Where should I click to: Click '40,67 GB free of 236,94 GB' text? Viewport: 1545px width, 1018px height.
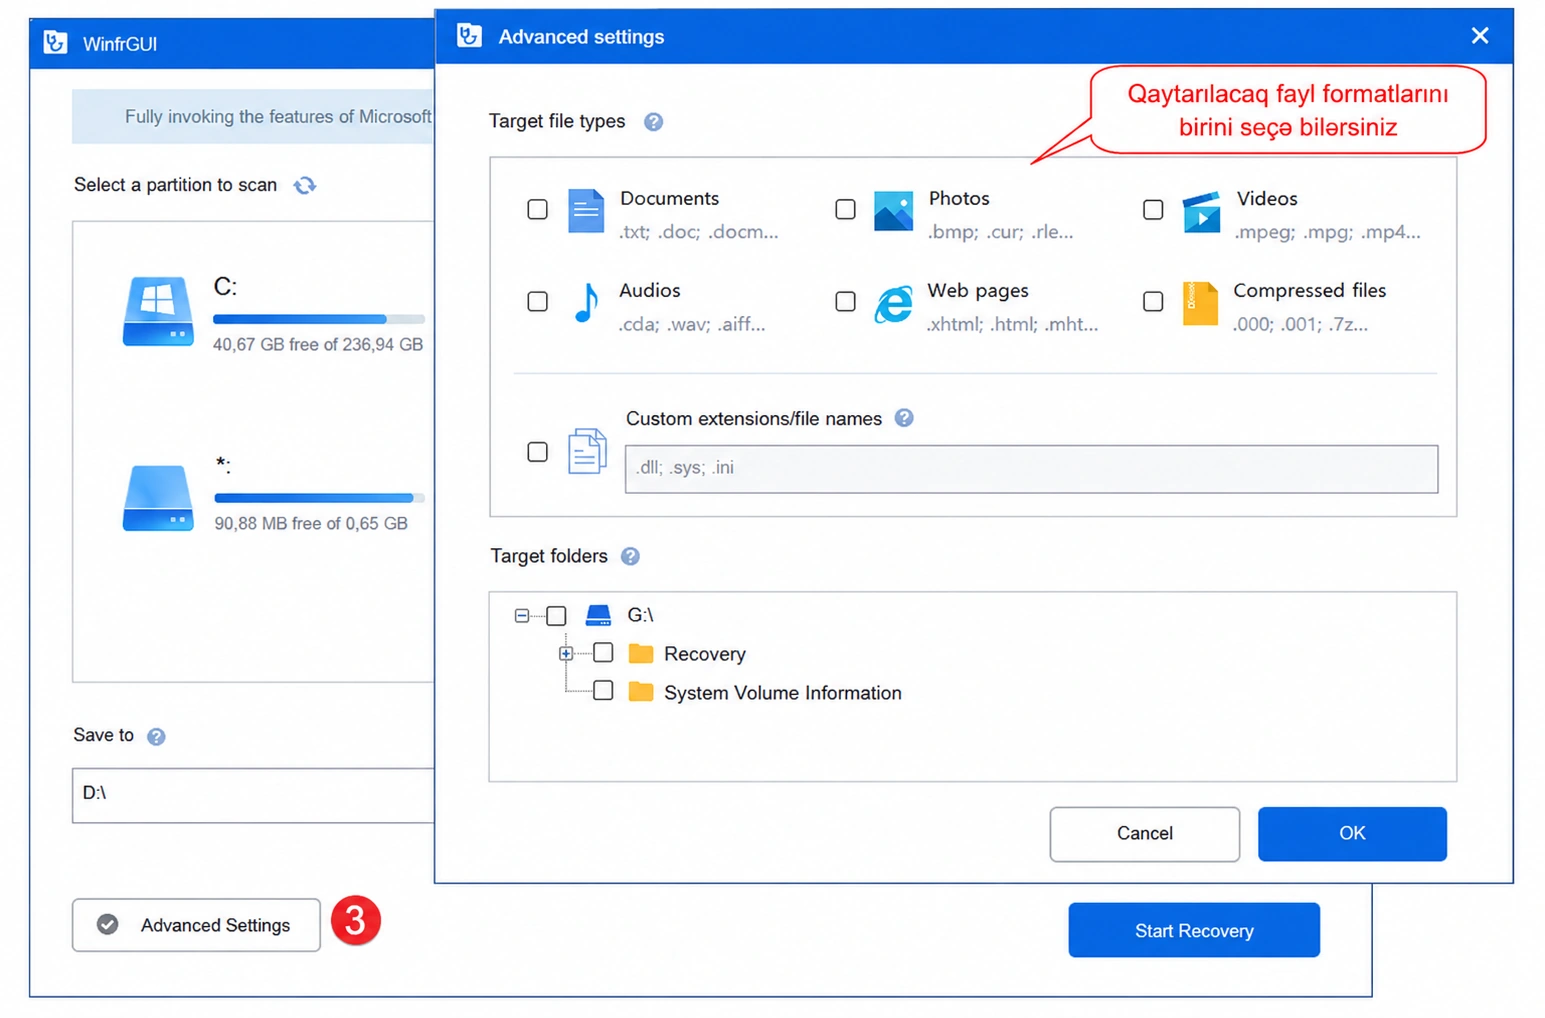coord(318,345)
